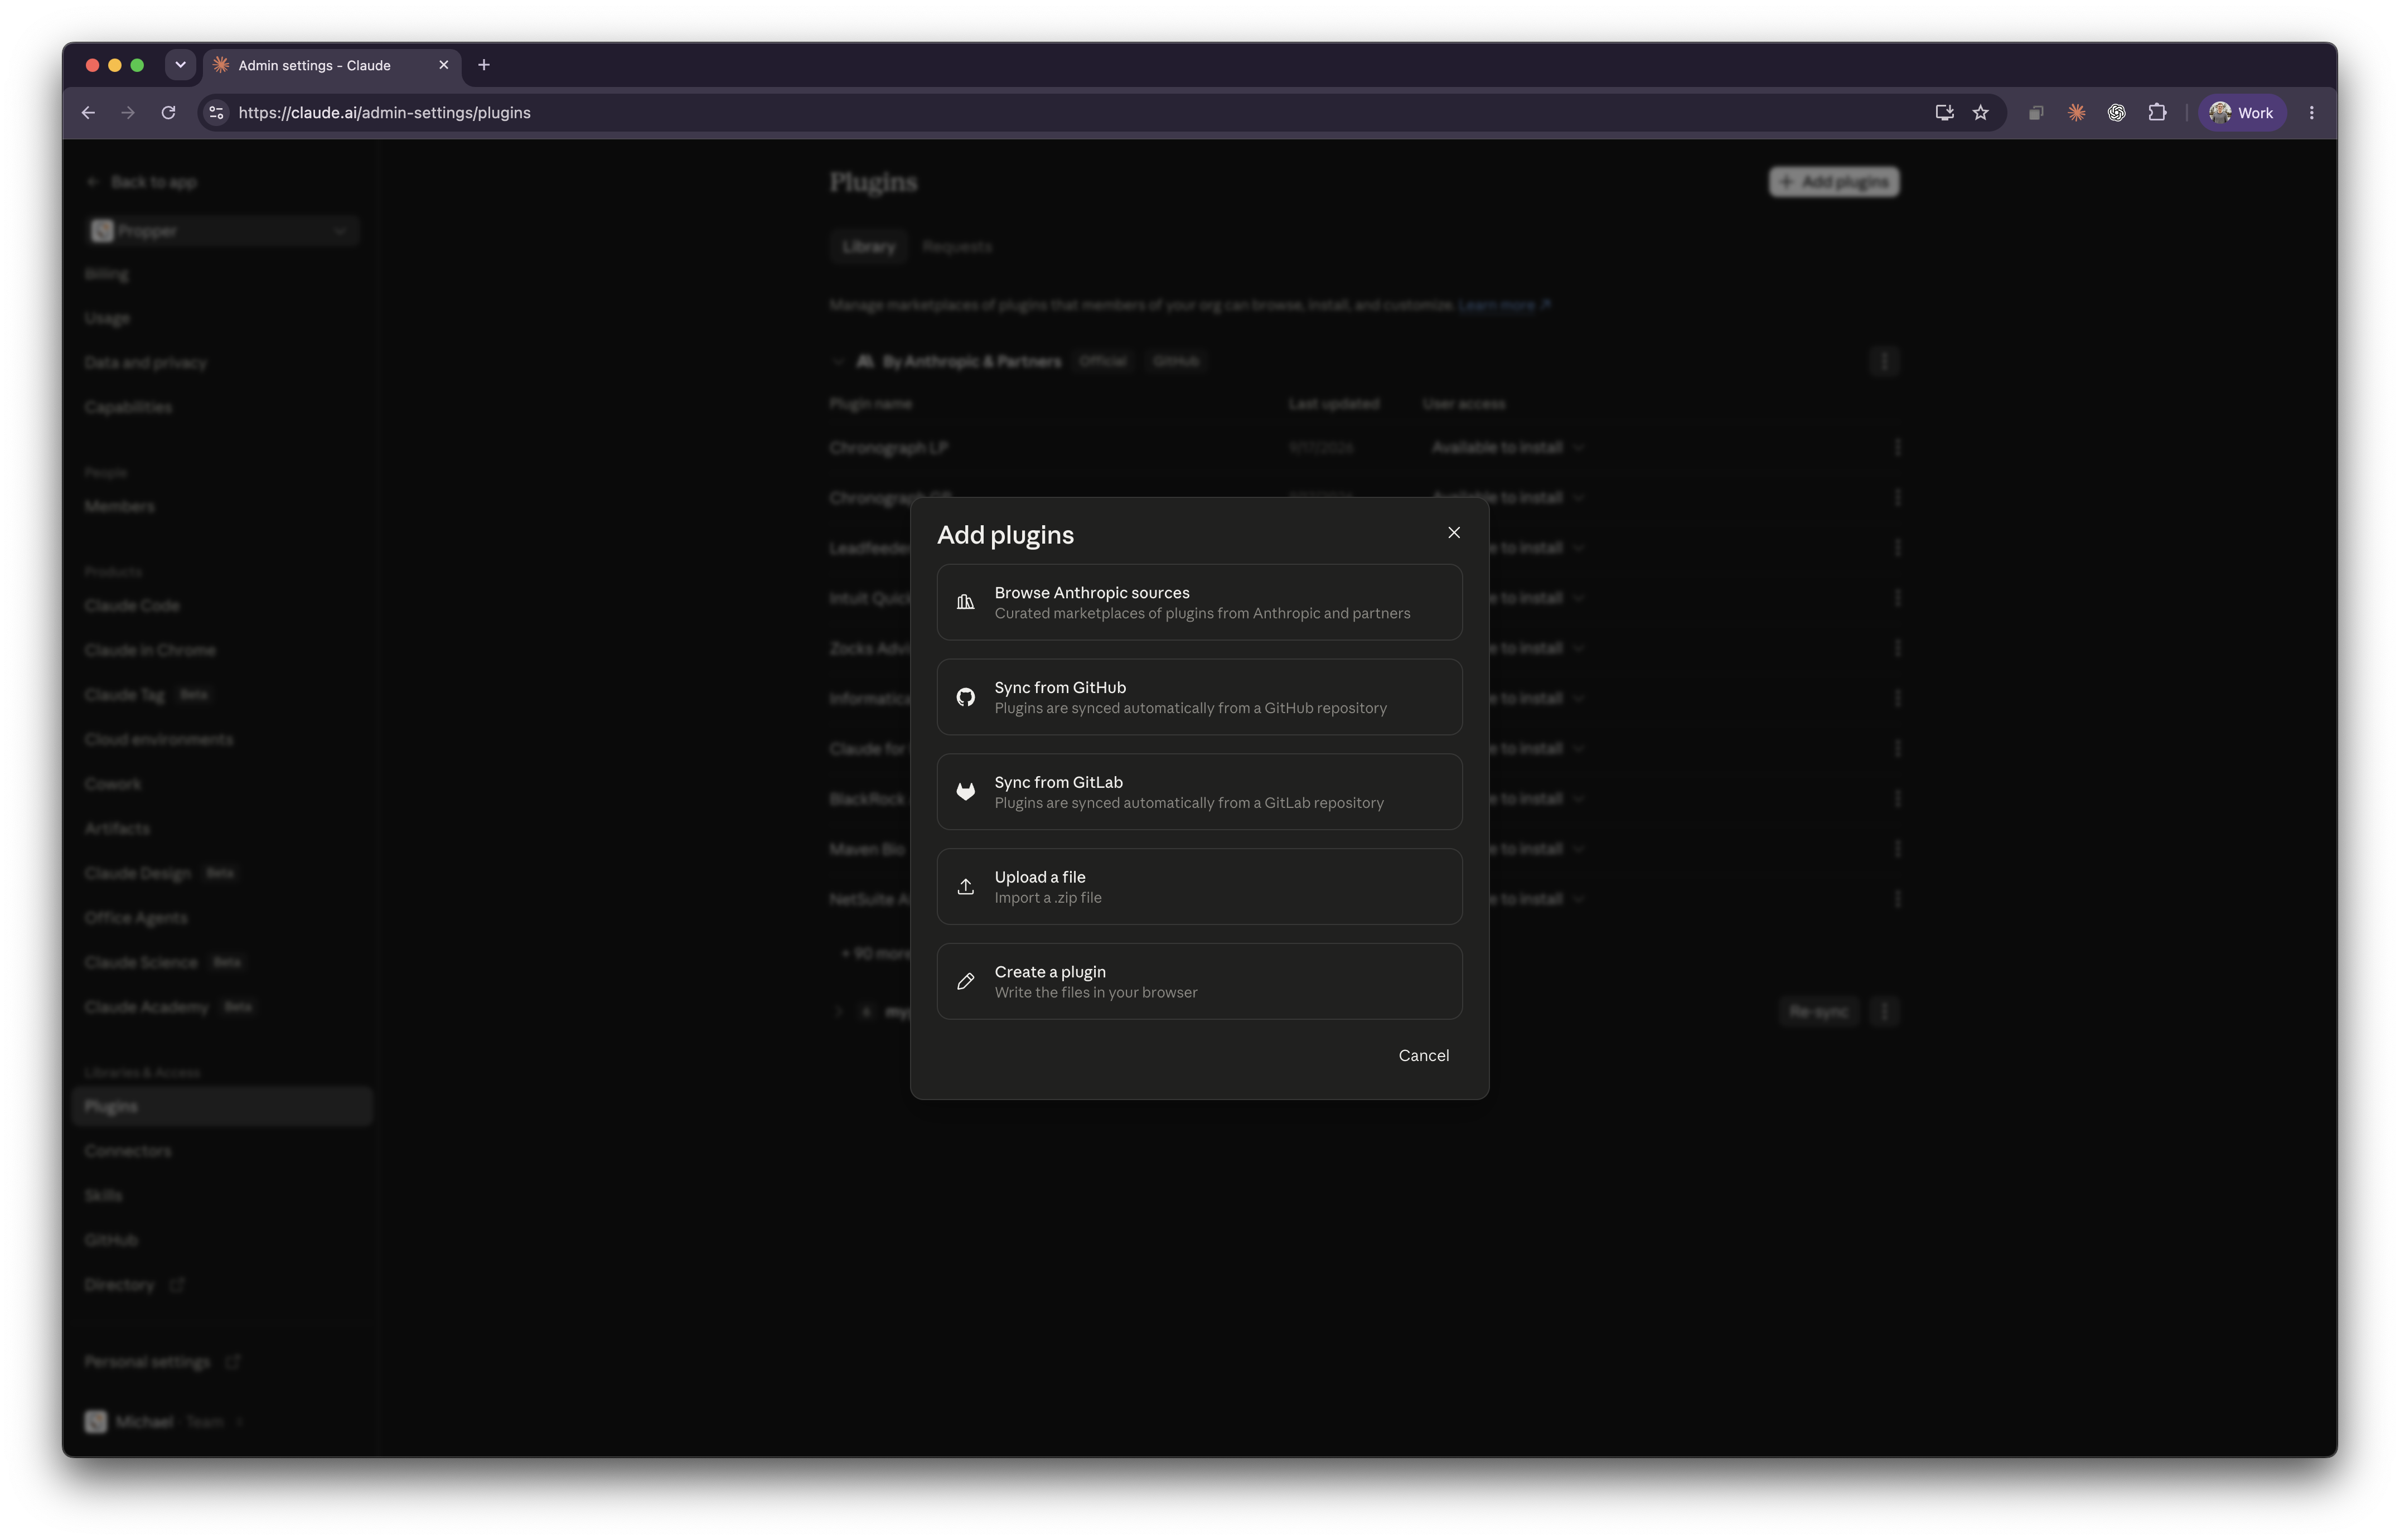Open Chrome's three-dot menu
Screen dimensions: 2400x1540
pyautogui.click(x=2311, y=113)
